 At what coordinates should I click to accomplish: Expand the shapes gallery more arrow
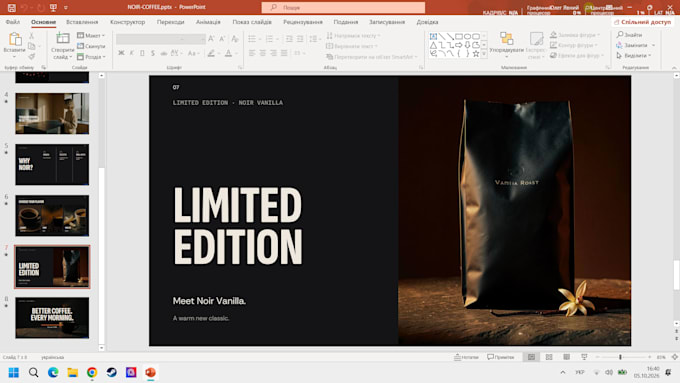pyautogui.click(x=484, y=54)
